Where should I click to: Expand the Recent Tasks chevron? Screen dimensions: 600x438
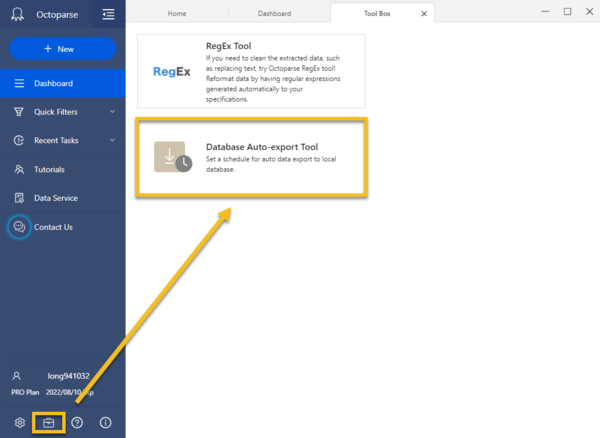(x=112, y=140)
